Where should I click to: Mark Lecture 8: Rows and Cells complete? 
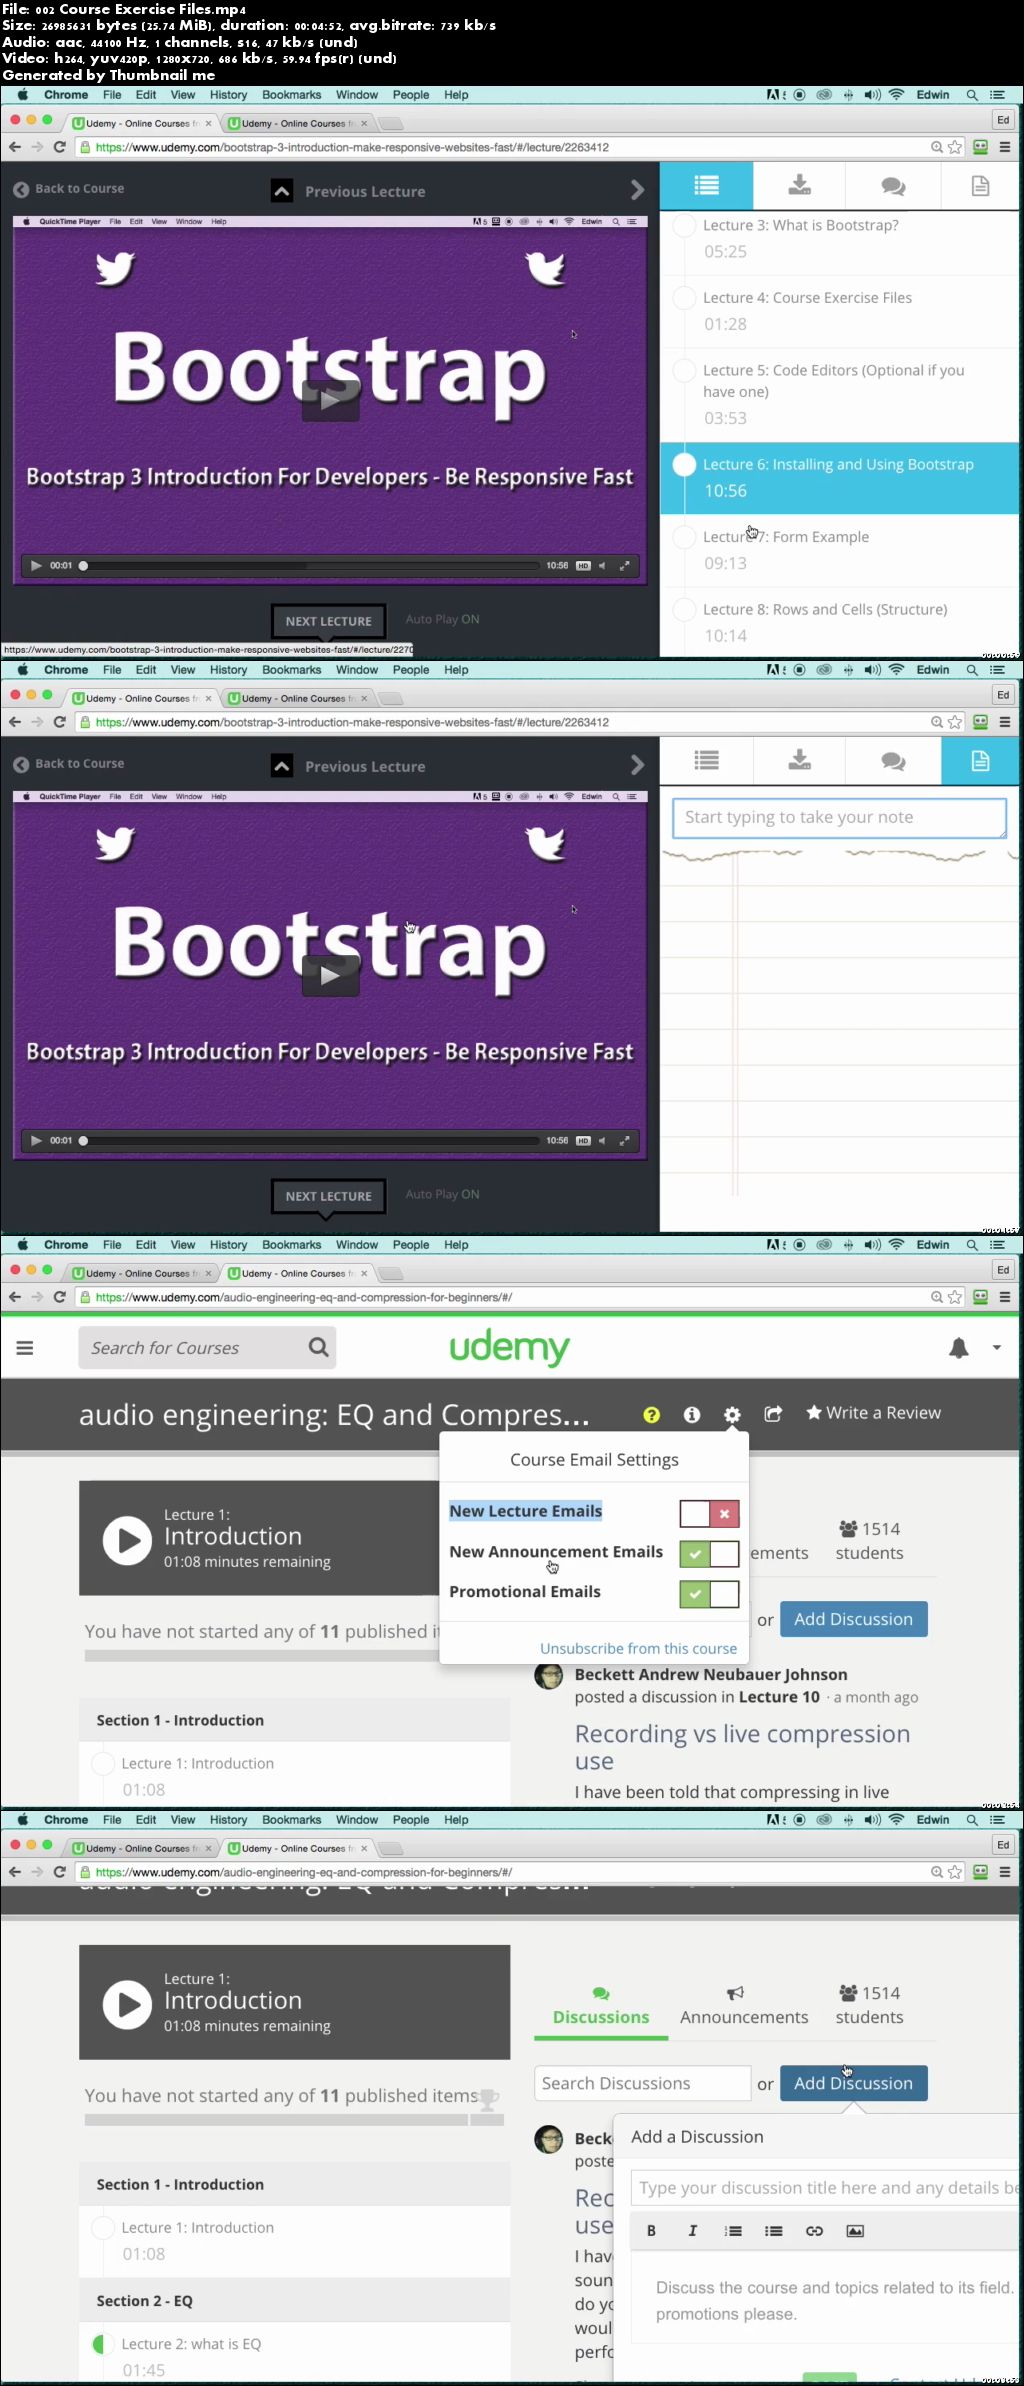[x=684, y=609]
